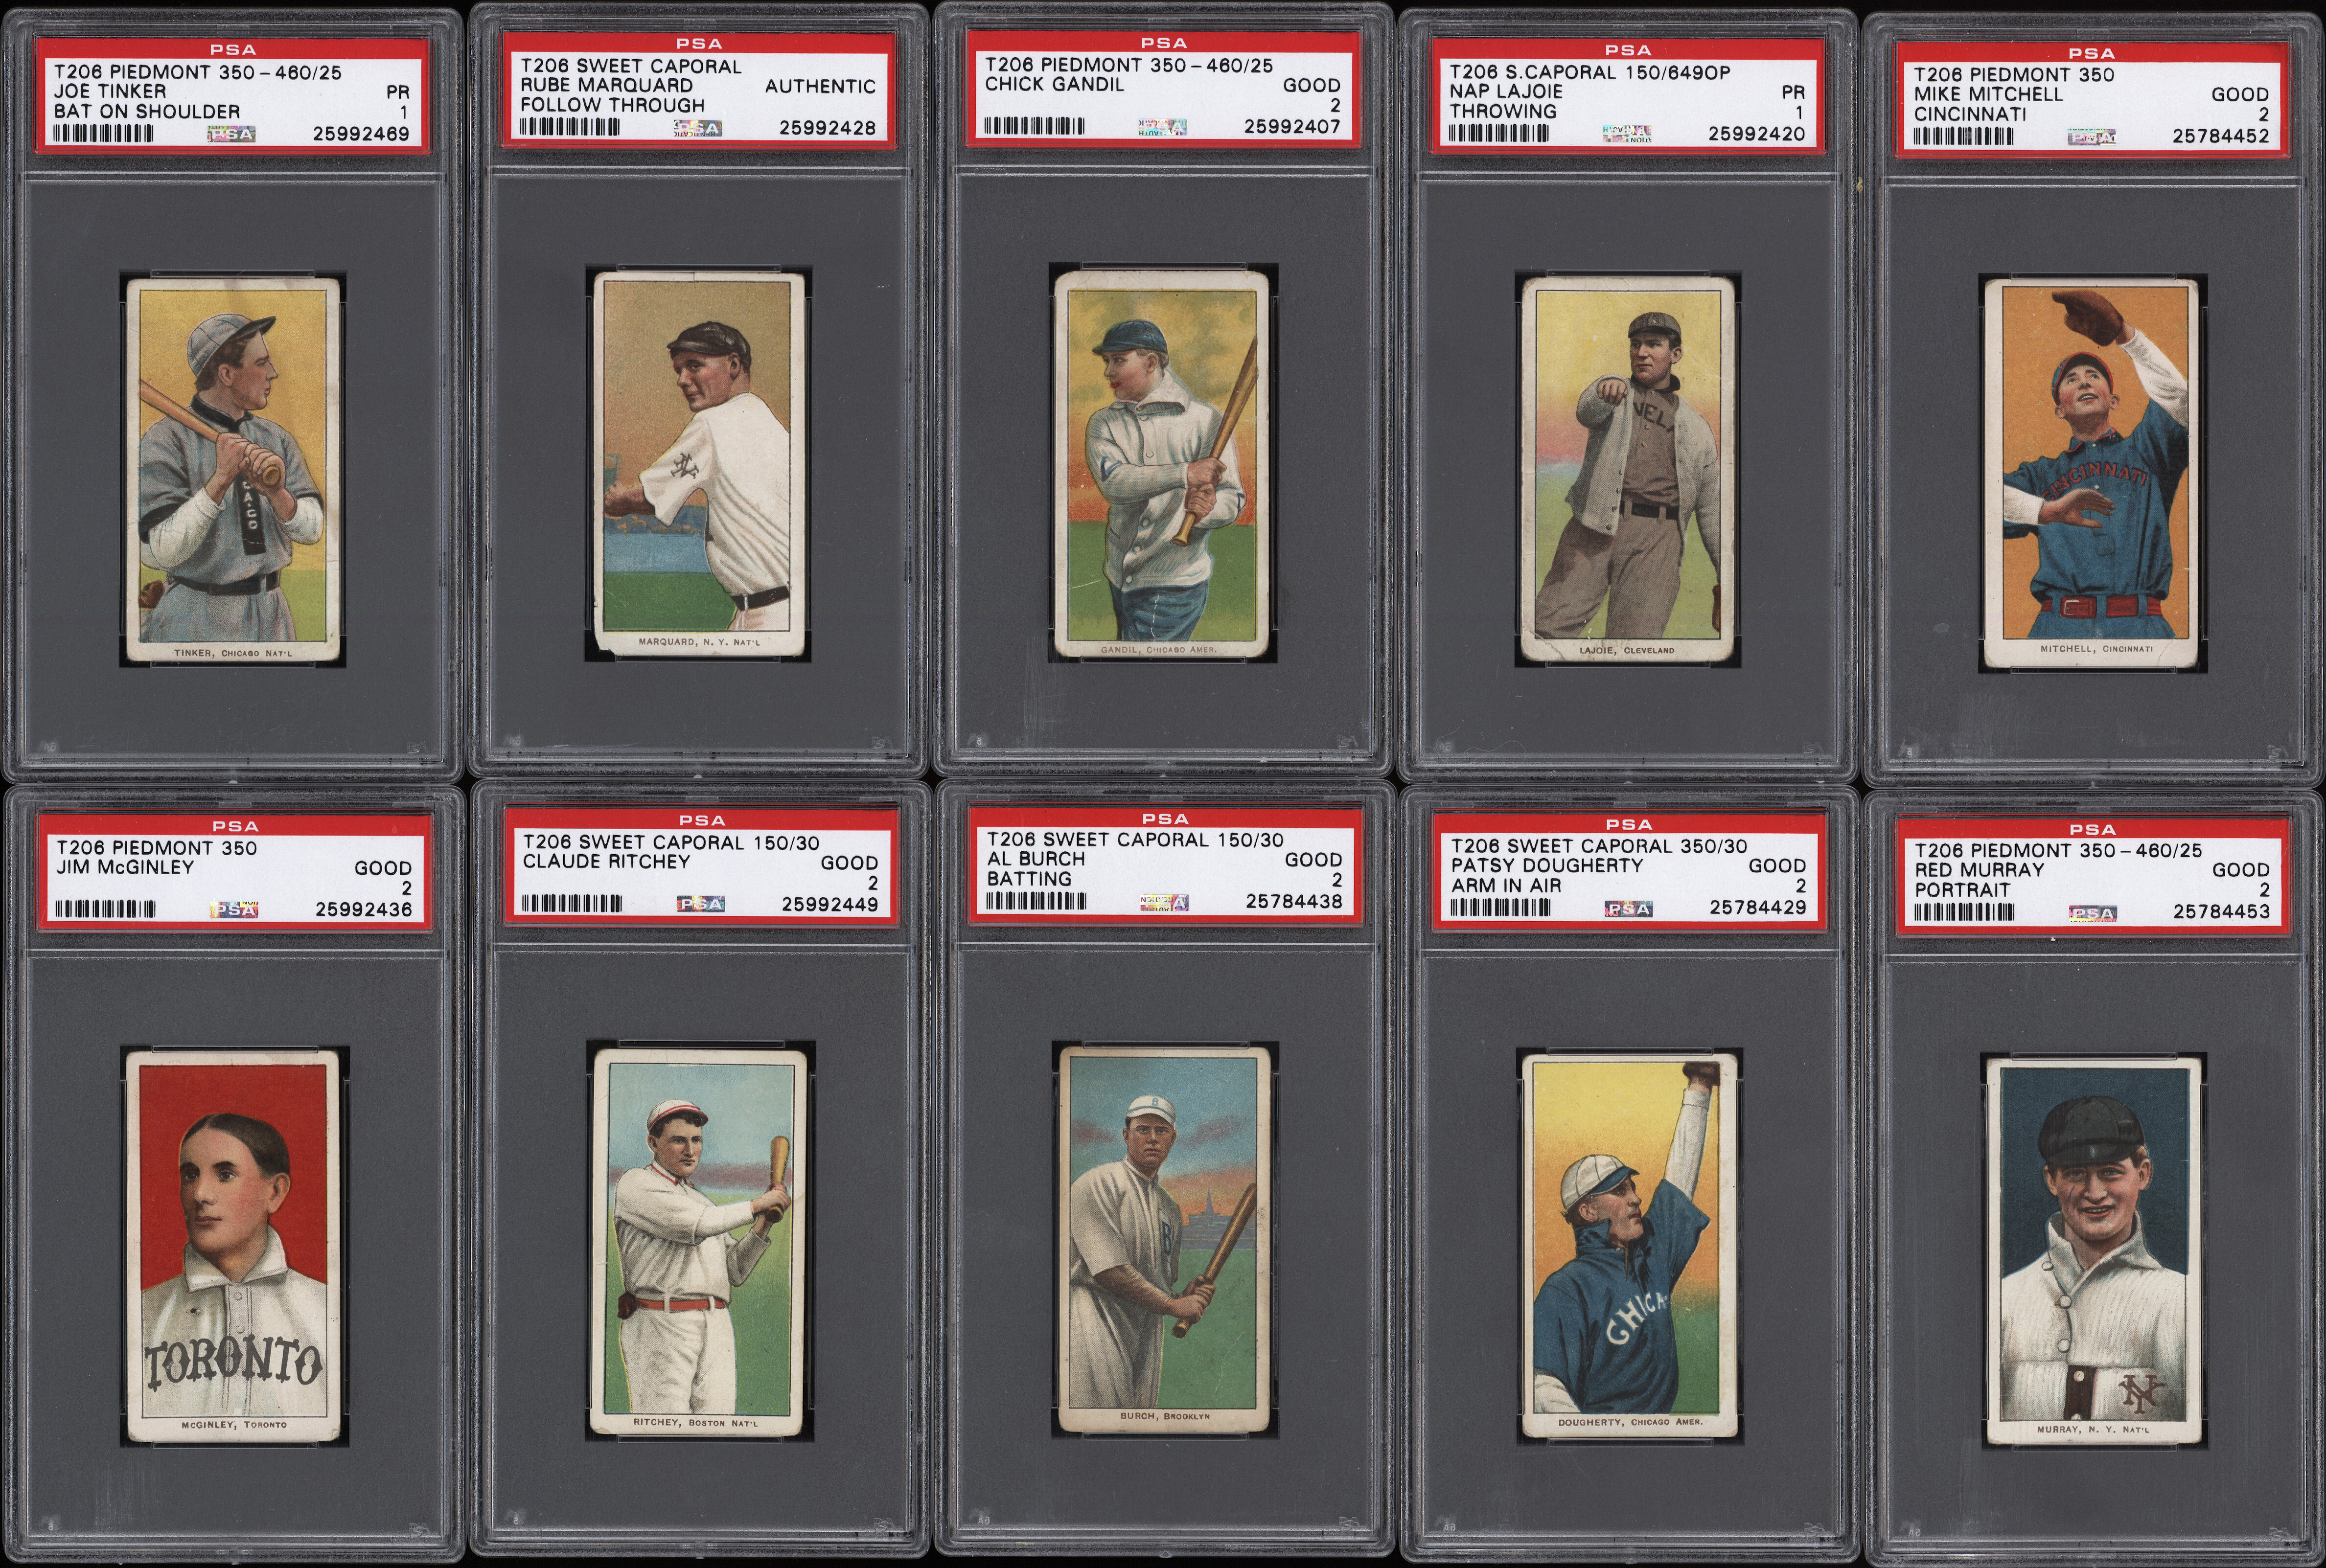Click the text 'RED MURRAY'

tap(1979, 870)
